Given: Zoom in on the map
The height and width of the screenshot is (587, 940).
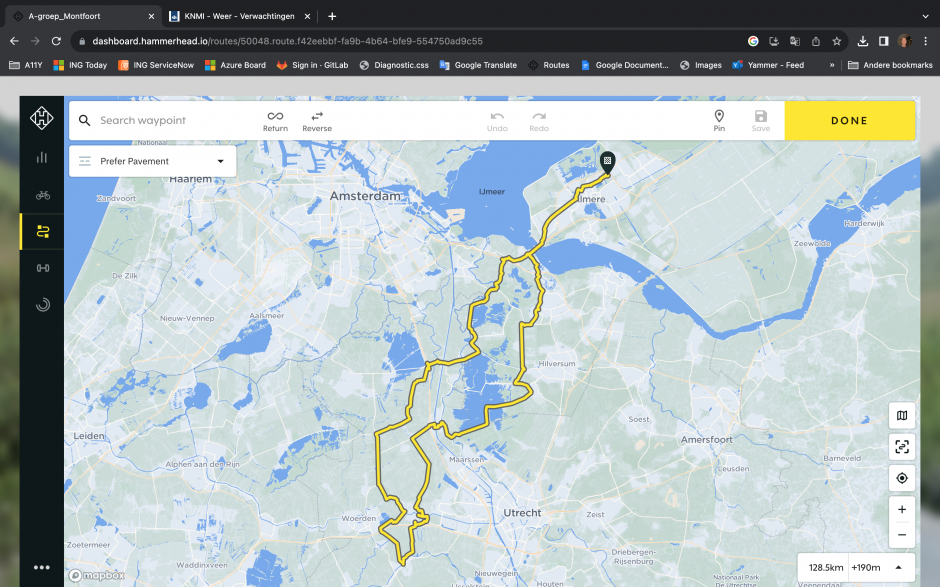Looking at the screenshot, I should click(x=902, y=510).
